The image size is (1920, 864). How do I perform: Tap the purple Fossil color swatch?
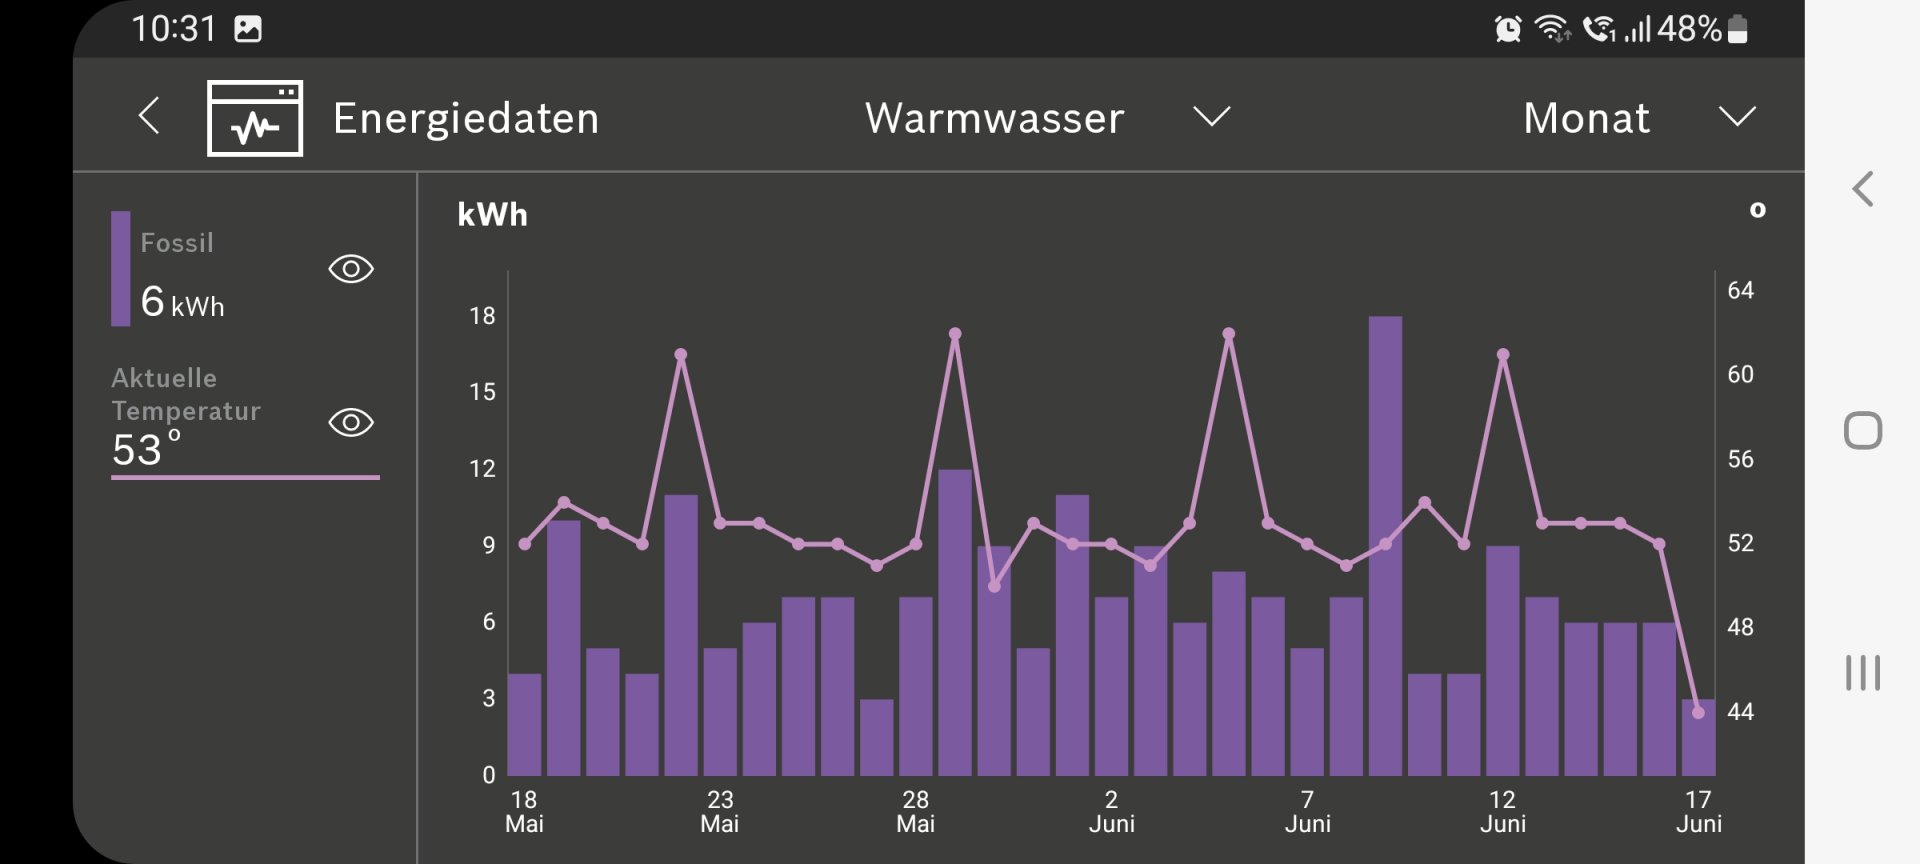click(120, 268)
